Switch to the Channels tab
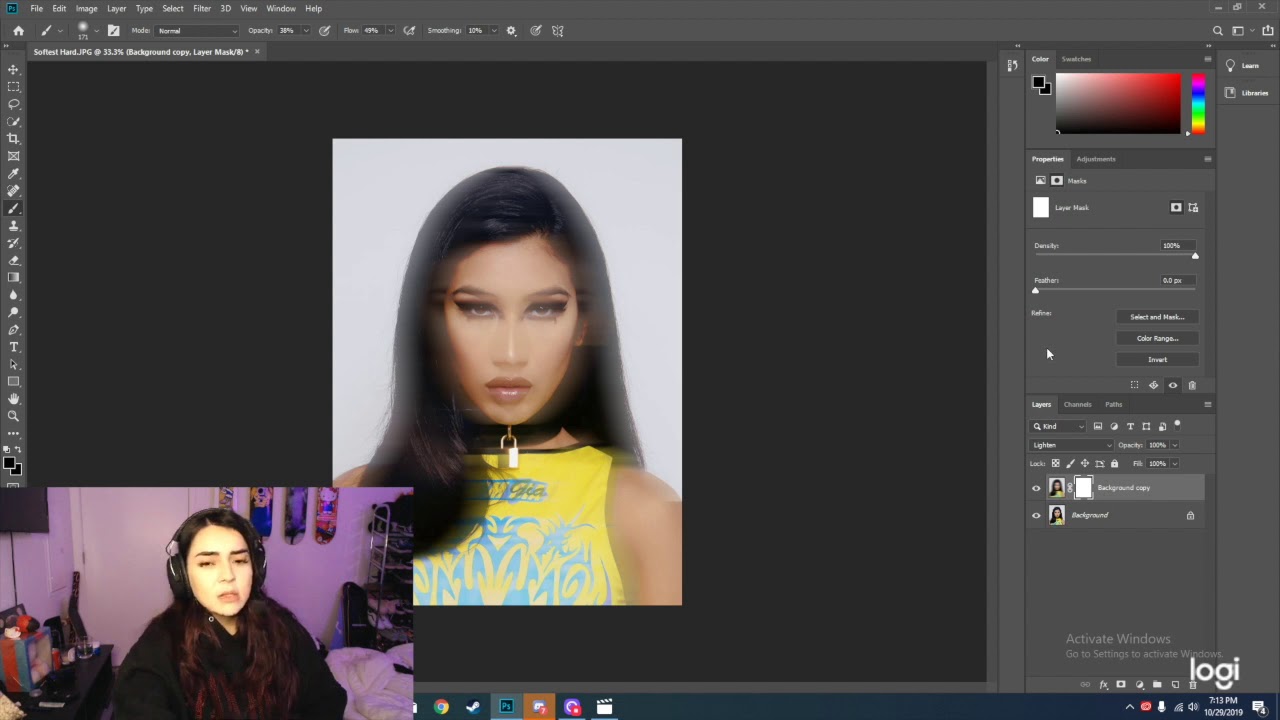Screen dimensions: 1280x720 click(x=1077, y=404)
